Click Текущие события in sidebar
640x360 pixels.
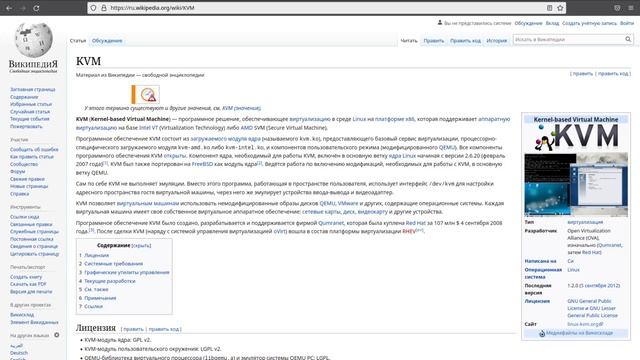point(30,119)
